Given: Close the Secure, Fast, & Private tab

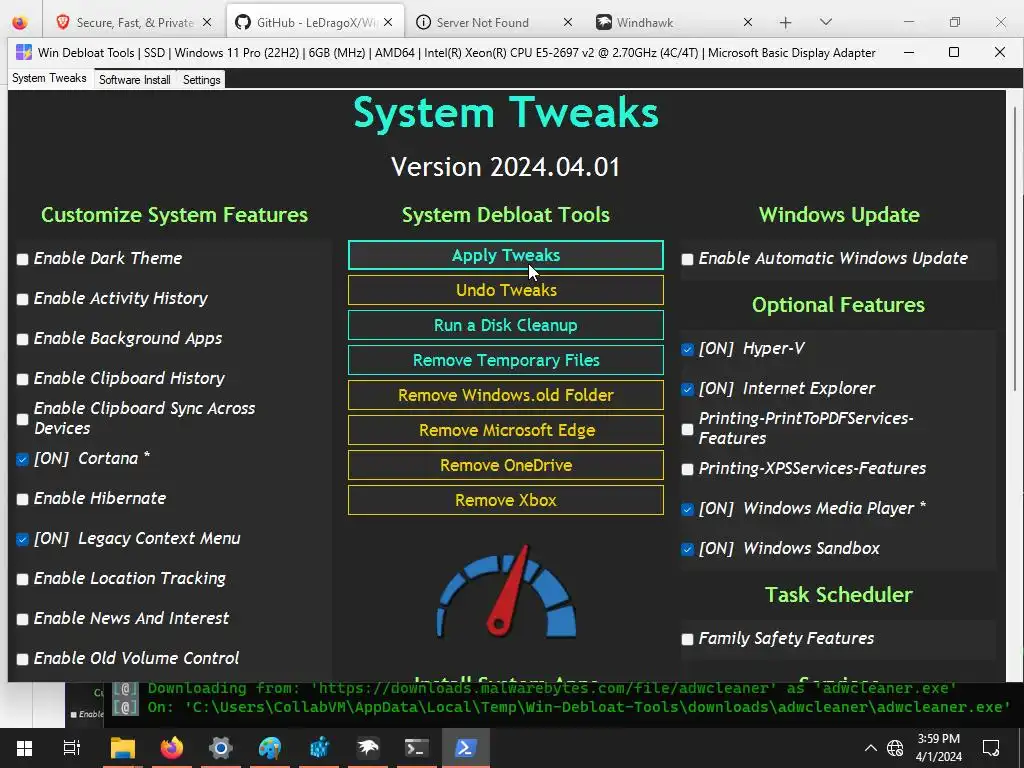Looking at the screenshot, I should tap(207, 22).
